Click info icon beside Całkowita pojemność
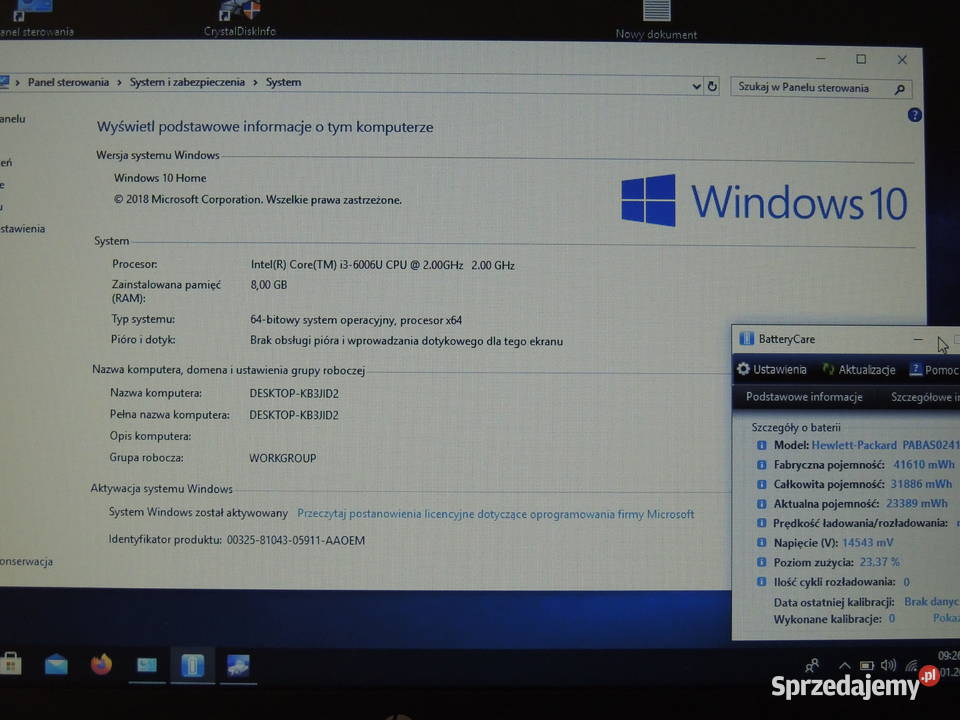 (x=762, y=484)
